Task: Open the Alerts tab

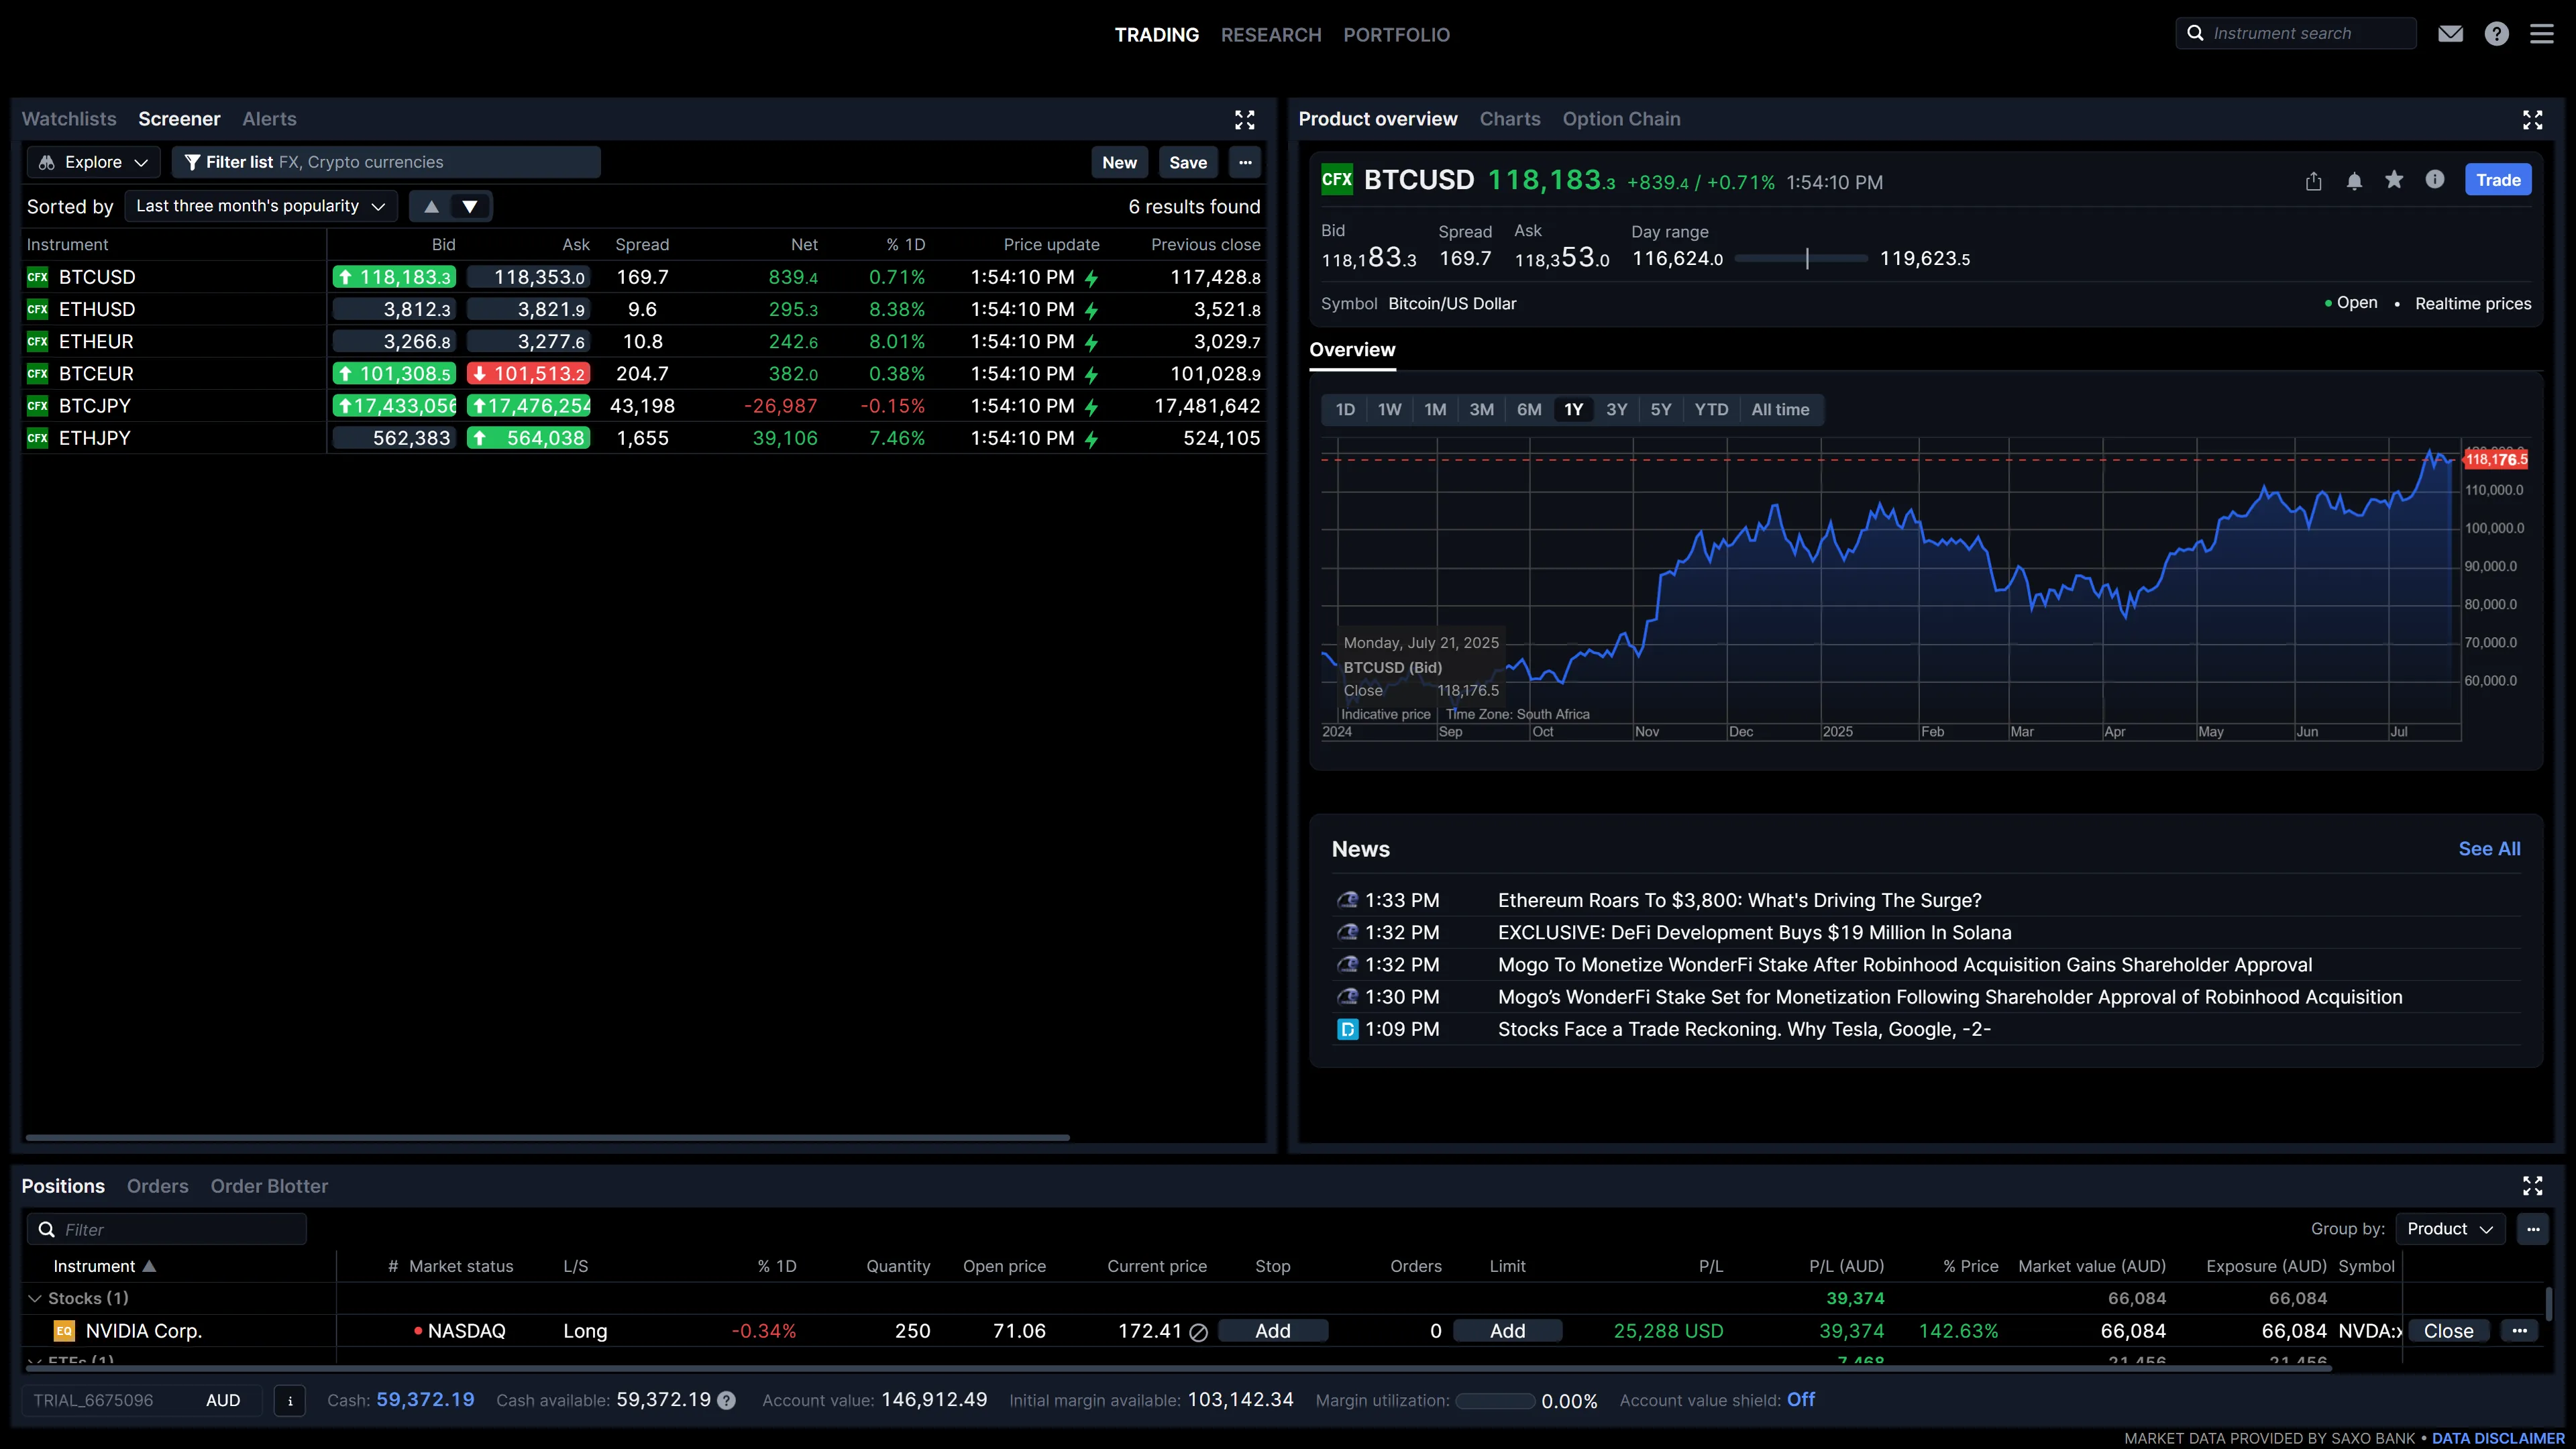Action: 269,119
